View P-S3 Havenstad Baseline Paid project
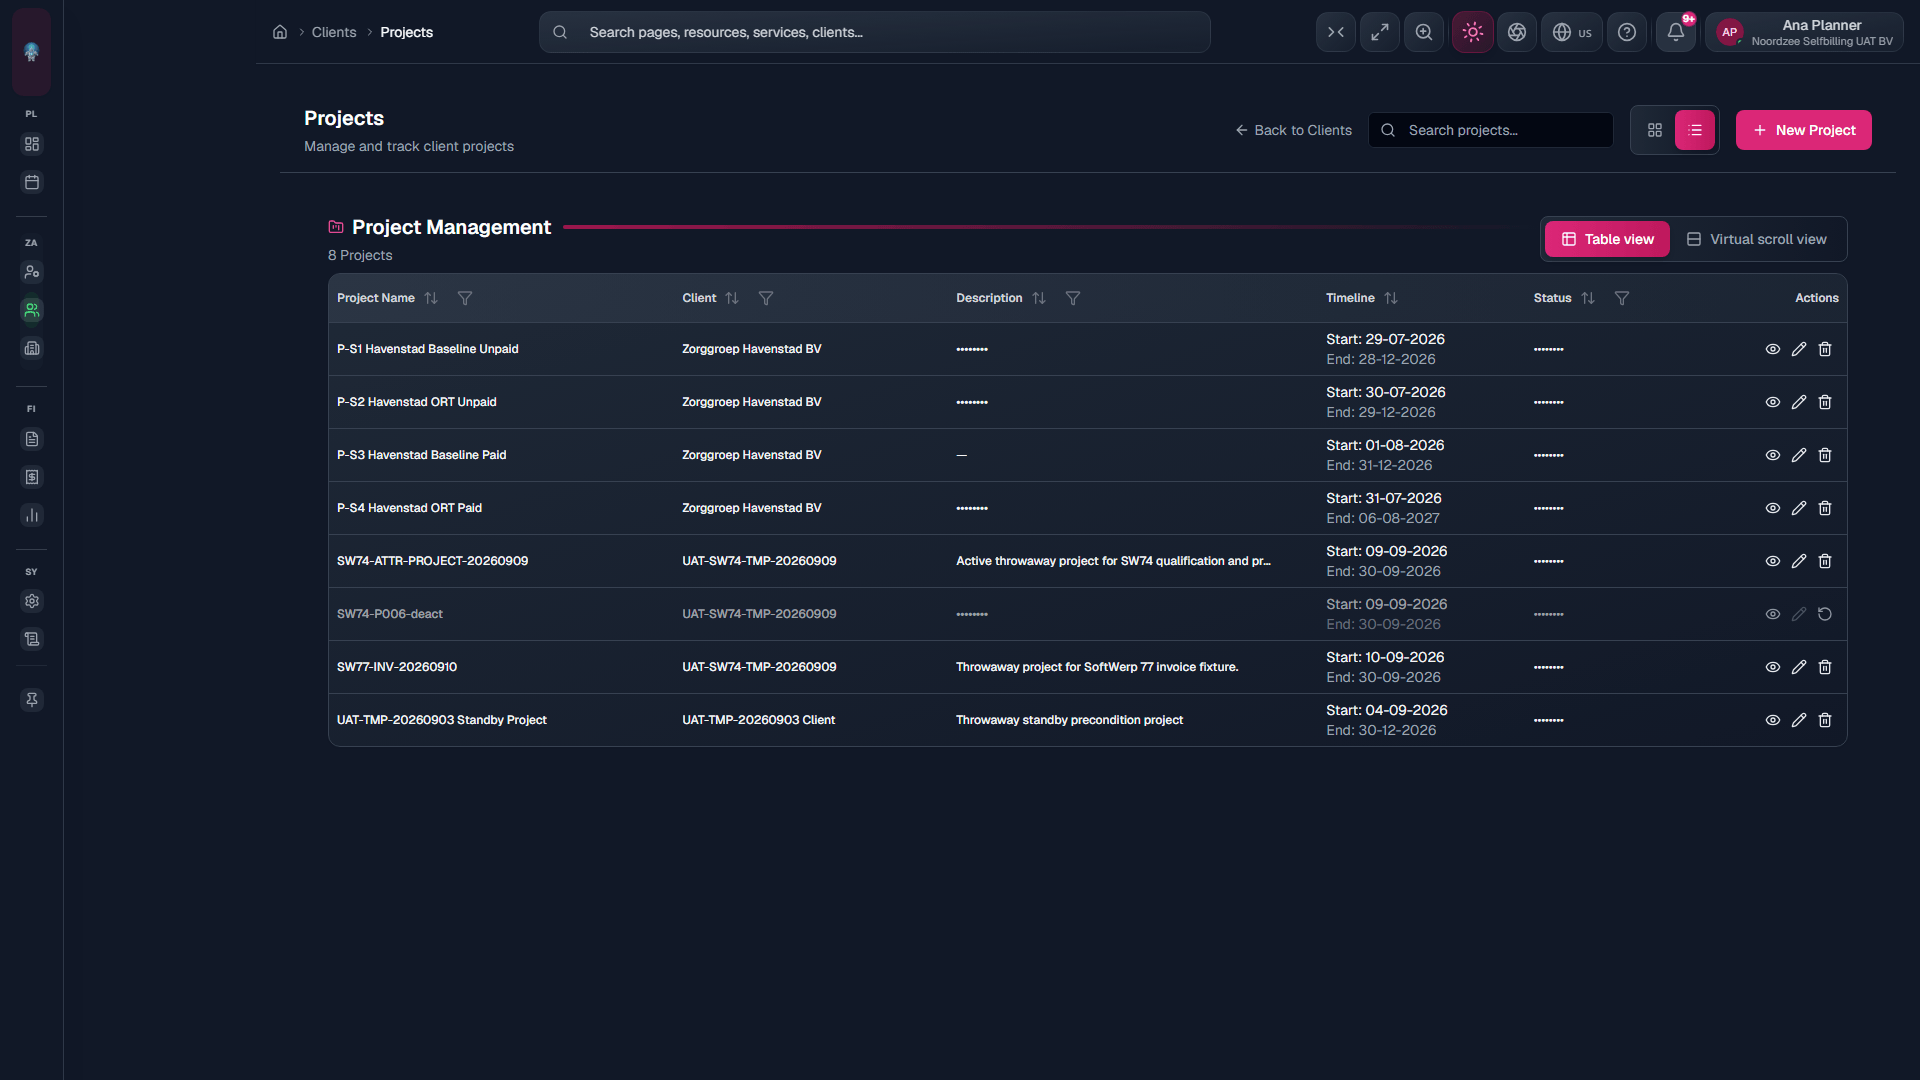The image size is (1920, 1080). [x=1773, y=455]
